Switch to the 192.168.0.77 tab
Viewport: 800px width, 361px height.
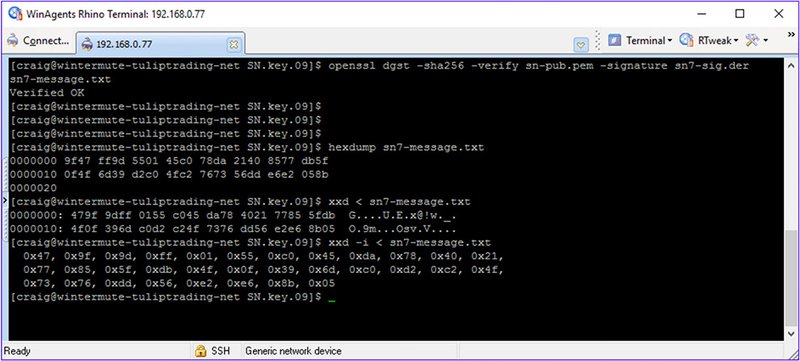click(x=124, y=44)
